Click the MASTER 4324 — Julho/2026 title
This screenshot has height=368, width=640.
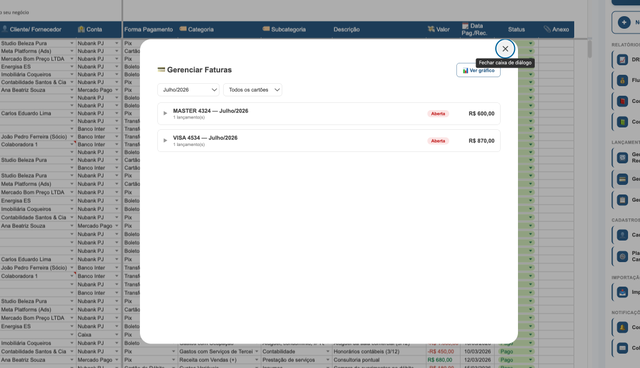point(210,111)
